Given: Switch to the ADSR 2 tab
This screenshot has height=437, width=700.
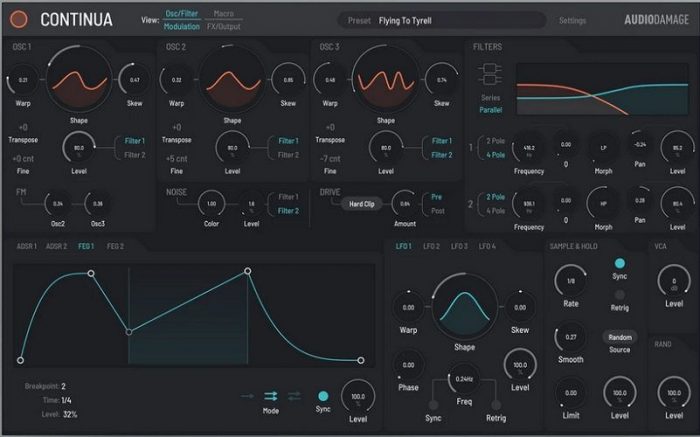Looking at the screenshot, I should click(56, 246).
